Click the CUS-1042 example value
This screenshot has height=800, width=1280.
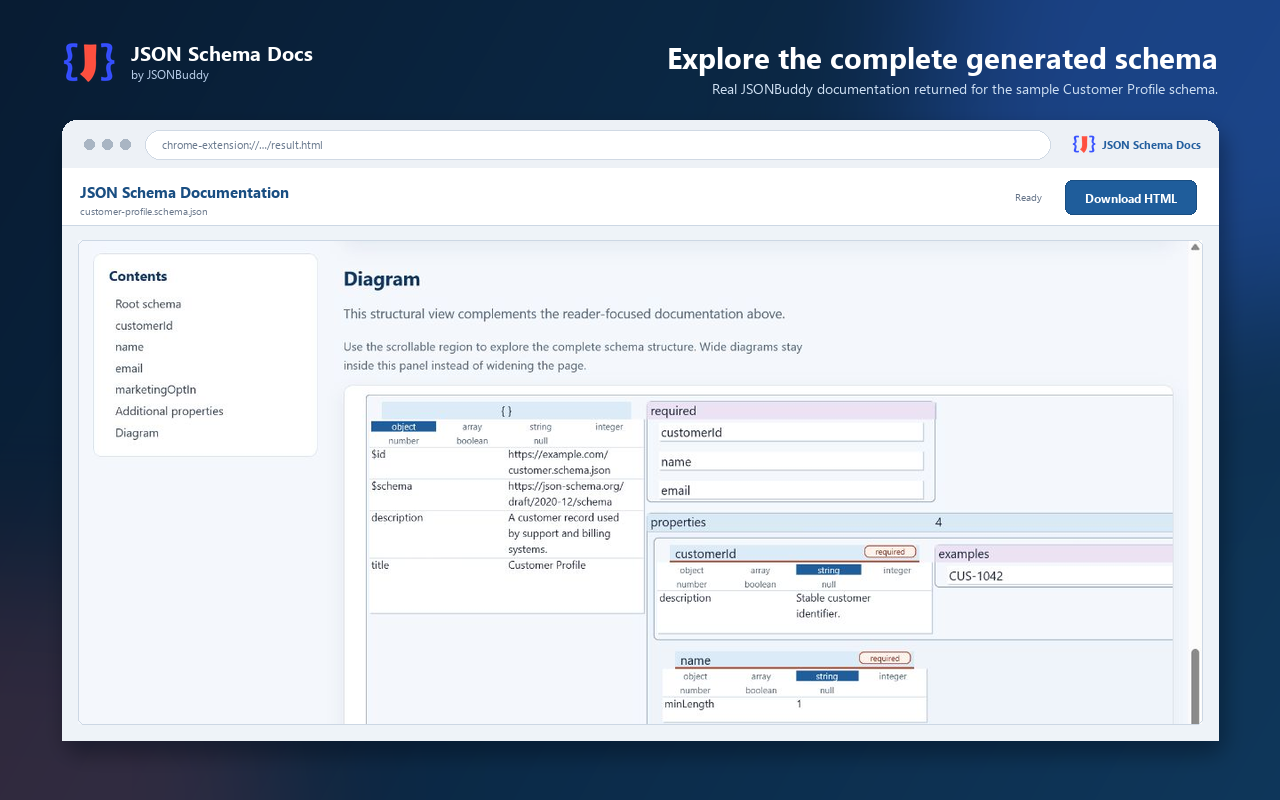pos(976,576)
